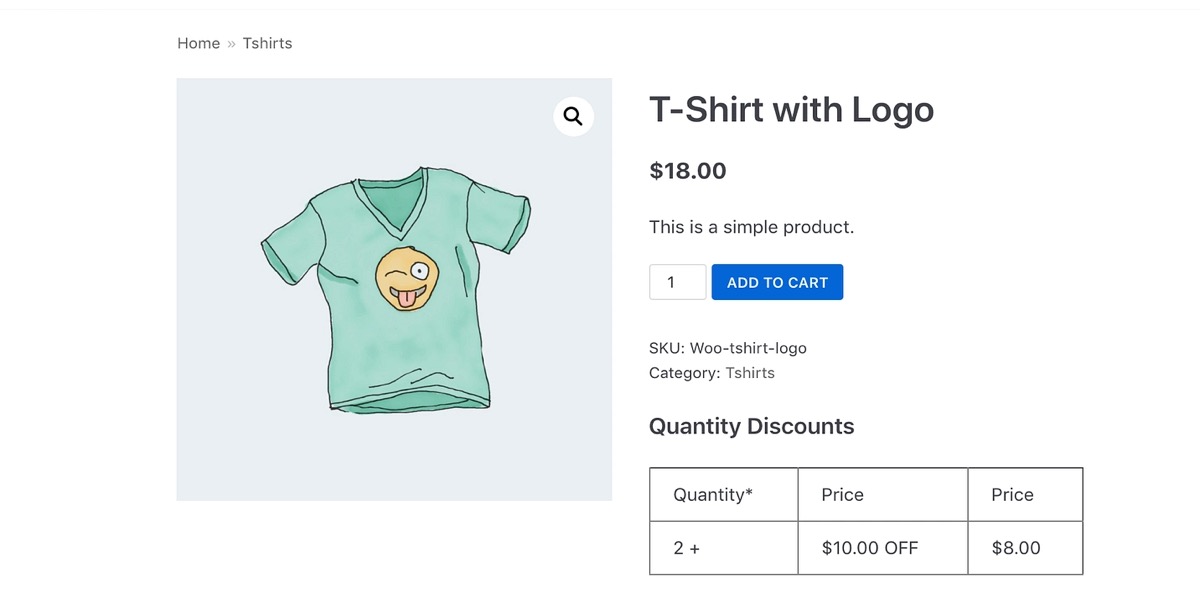
Task: Click the Quantity Discounts heading
Action: click(751, 427)
